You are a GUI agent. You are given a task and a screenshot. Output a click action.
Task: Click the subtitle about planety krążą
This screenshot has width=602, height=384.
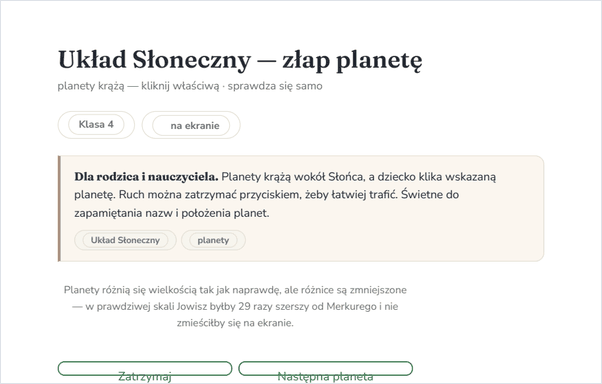coord(190,86)
